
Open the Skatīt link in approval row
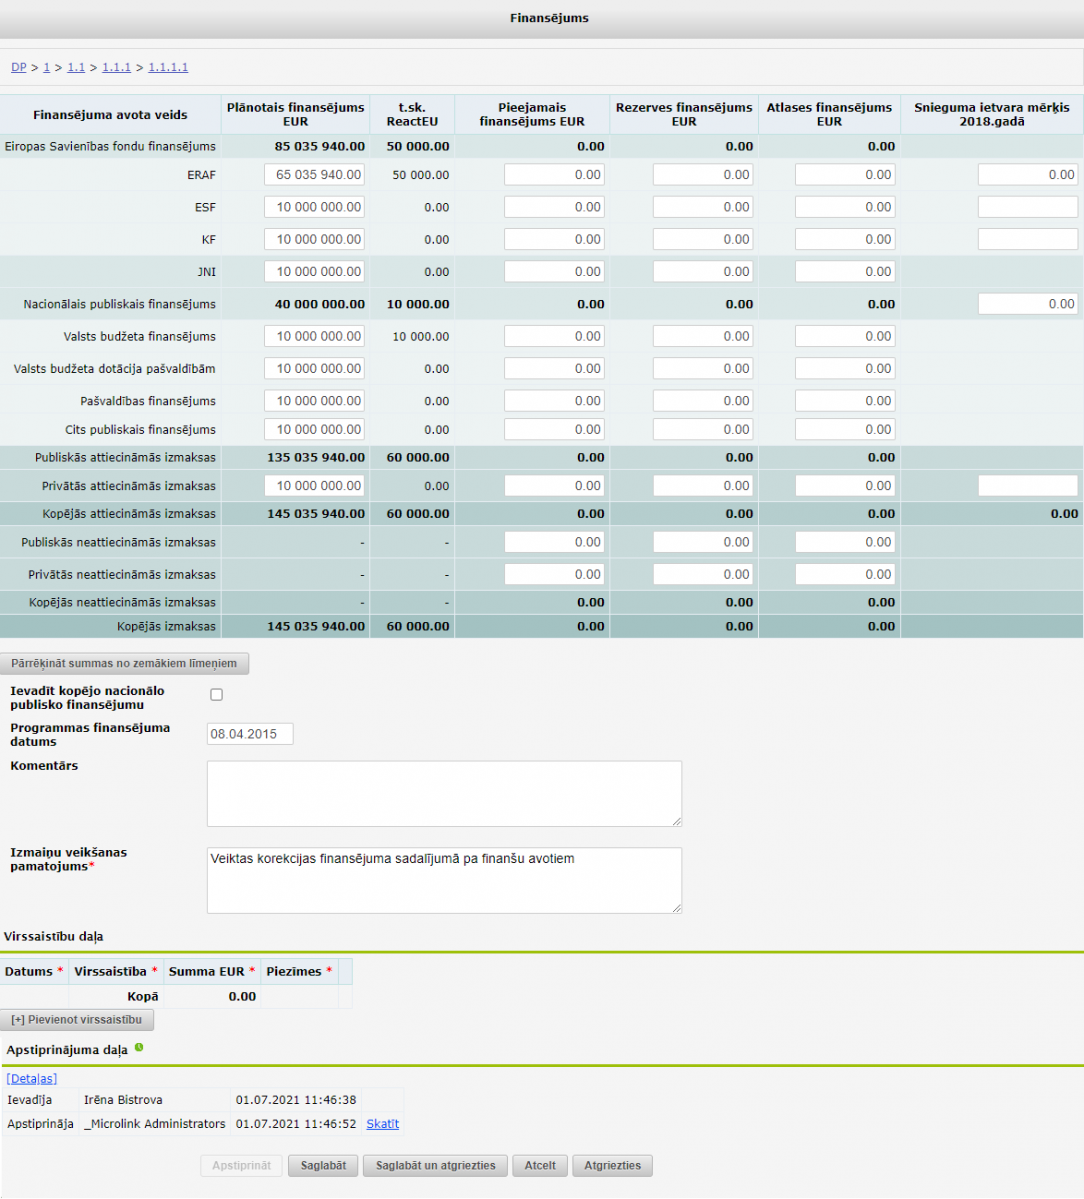[382, 1124]
